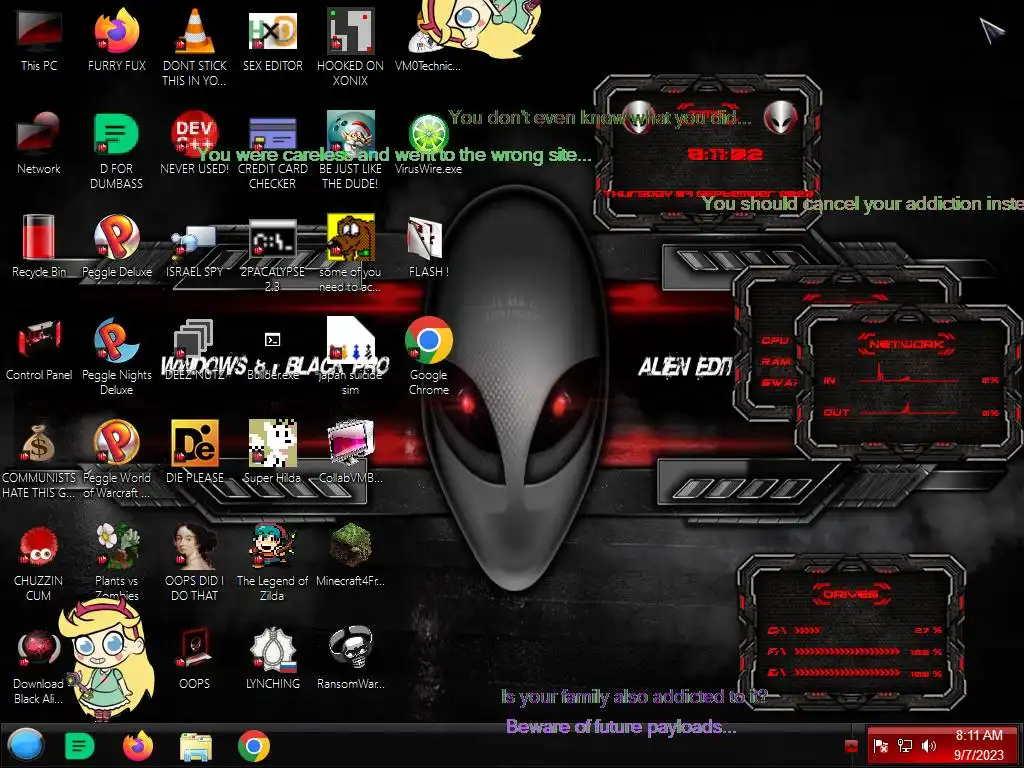Select the Peggle Deluxe shortcut
Image resolution: width=1024 pixels, height=768 pixels.
[116, 247]
